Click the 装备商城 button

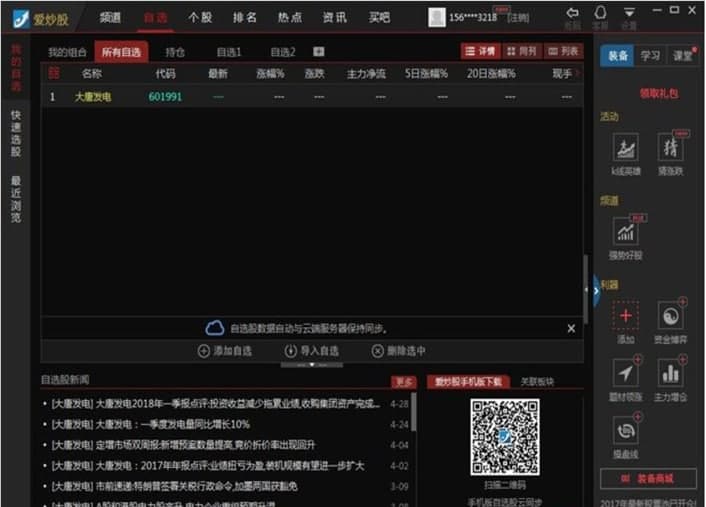pyautogui.click(x=648, y=479)
